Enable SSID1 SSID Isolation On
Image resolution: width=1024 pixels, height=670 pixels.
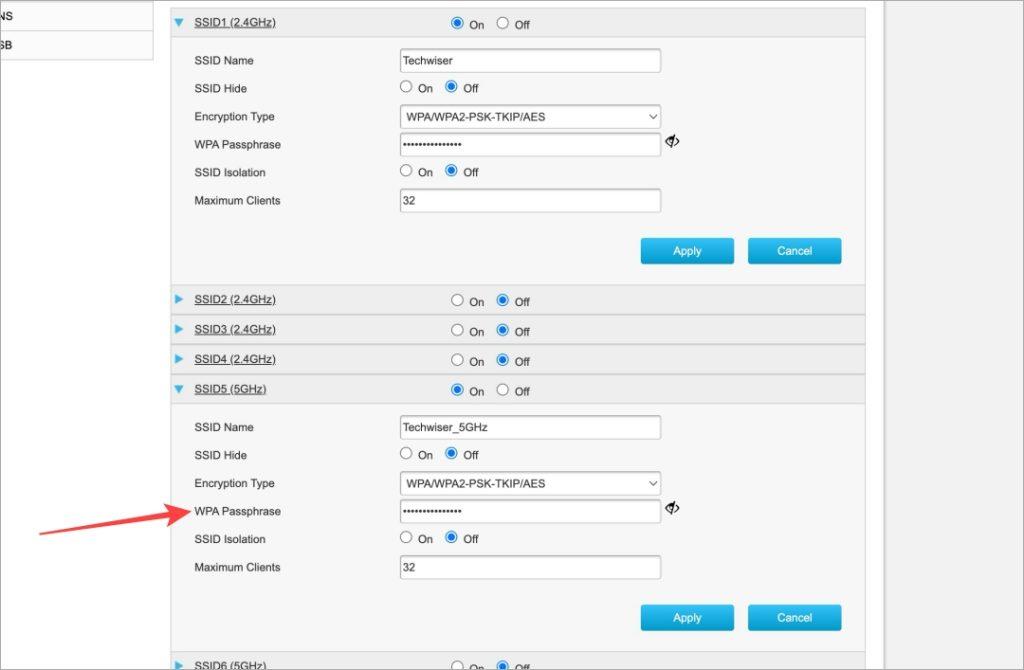[x=406, y=170]
